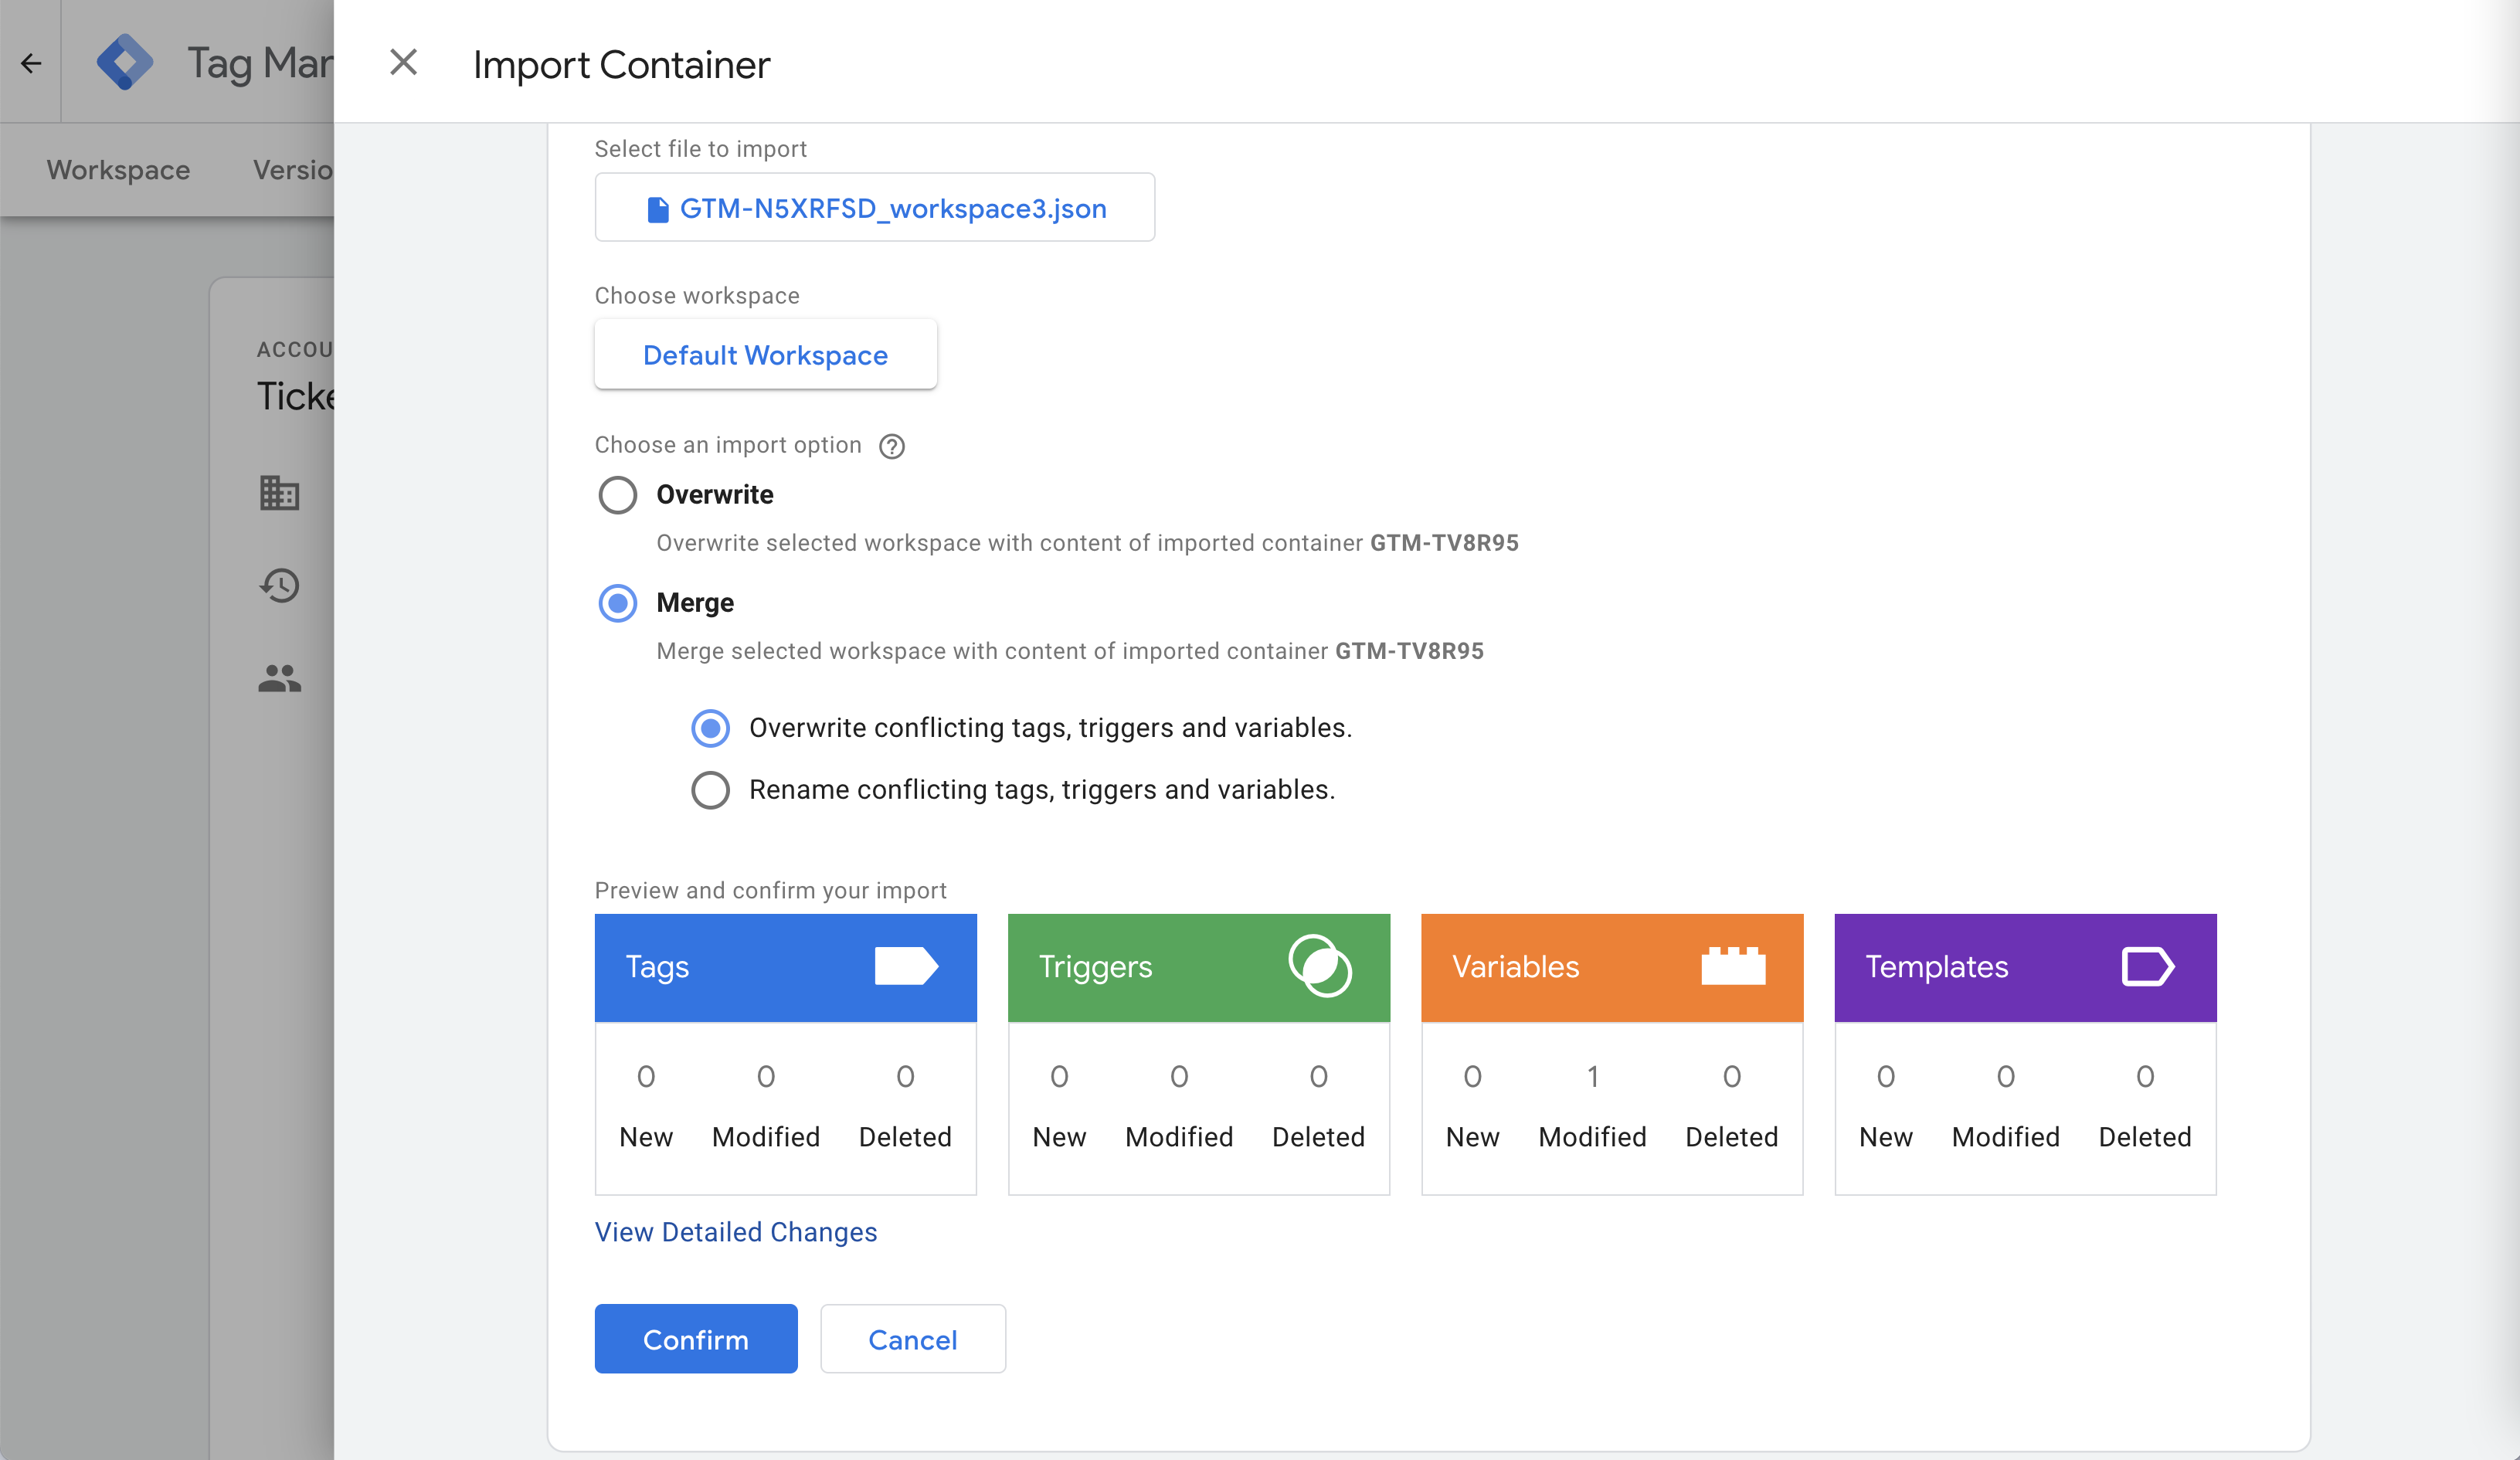Click the Variables card brick icon
This screenshot has width=2520, height=1460.
(x=1733, y=966)
